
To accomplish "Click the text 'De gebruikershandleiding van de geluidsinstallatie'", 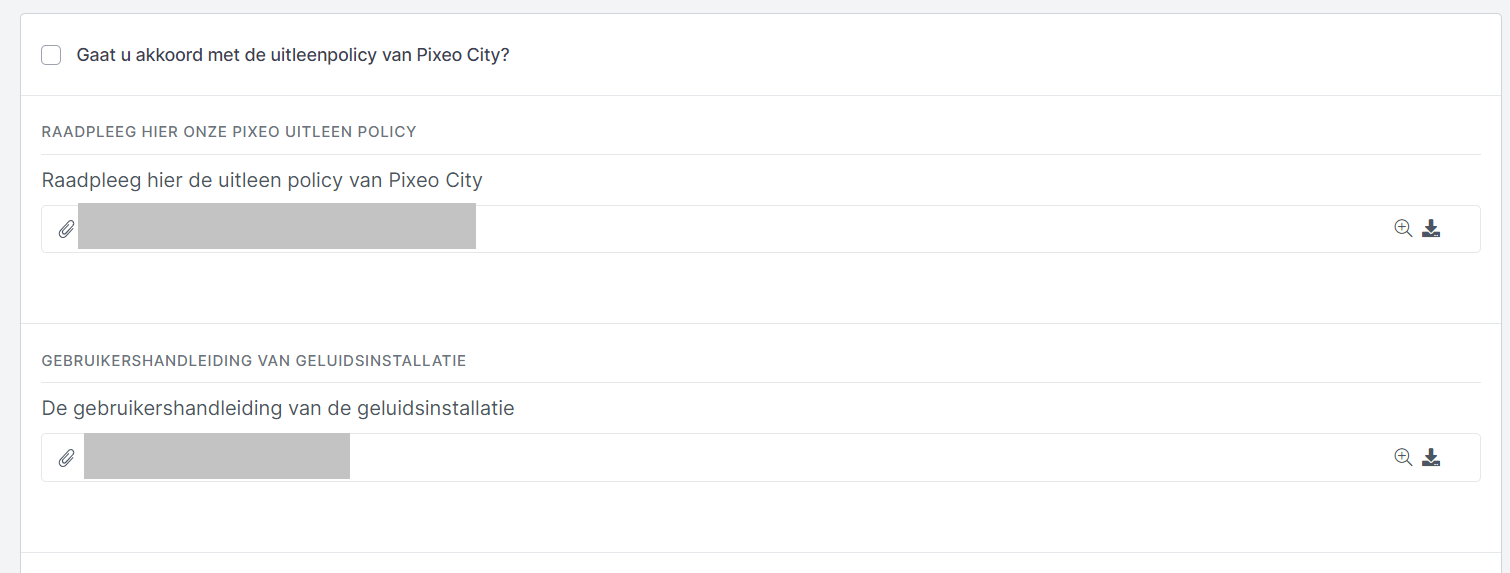I will click(278, 409).
